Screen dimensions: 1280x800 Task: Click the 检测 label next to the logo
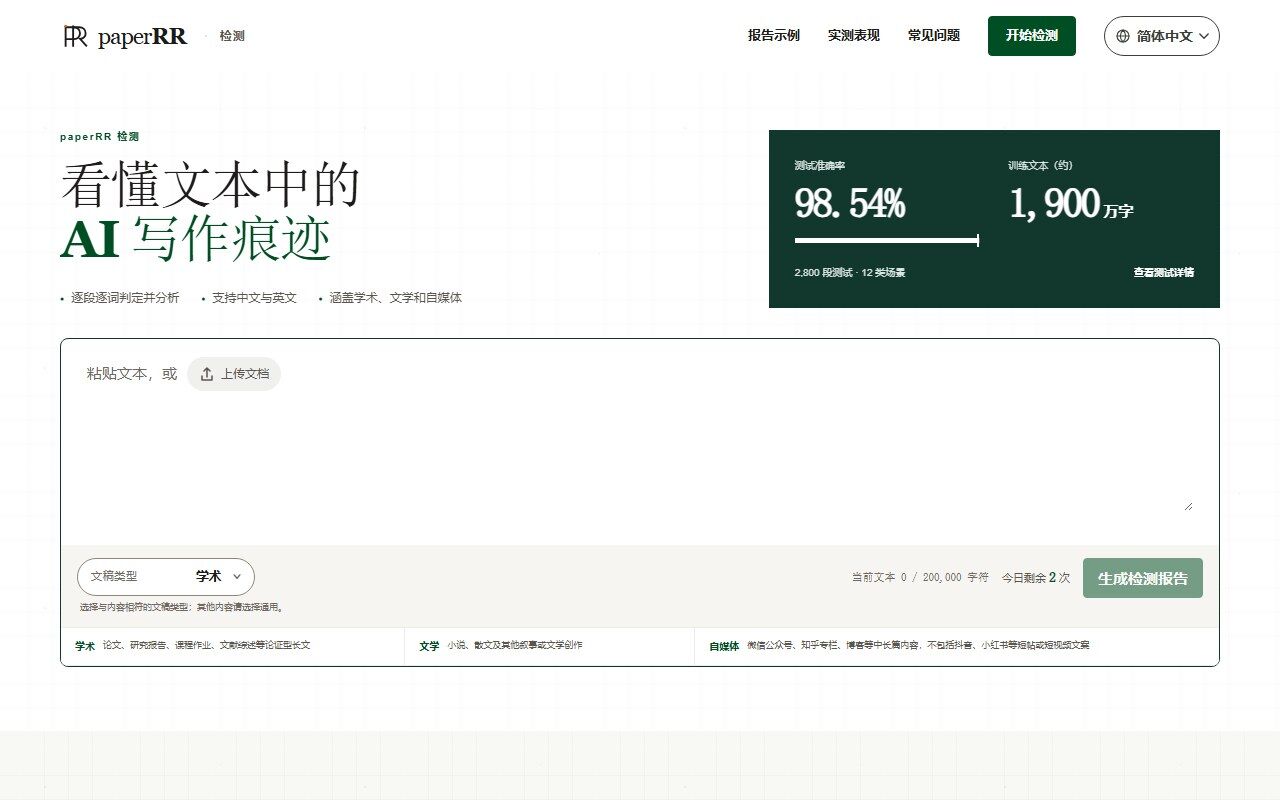tap(232, 36)
